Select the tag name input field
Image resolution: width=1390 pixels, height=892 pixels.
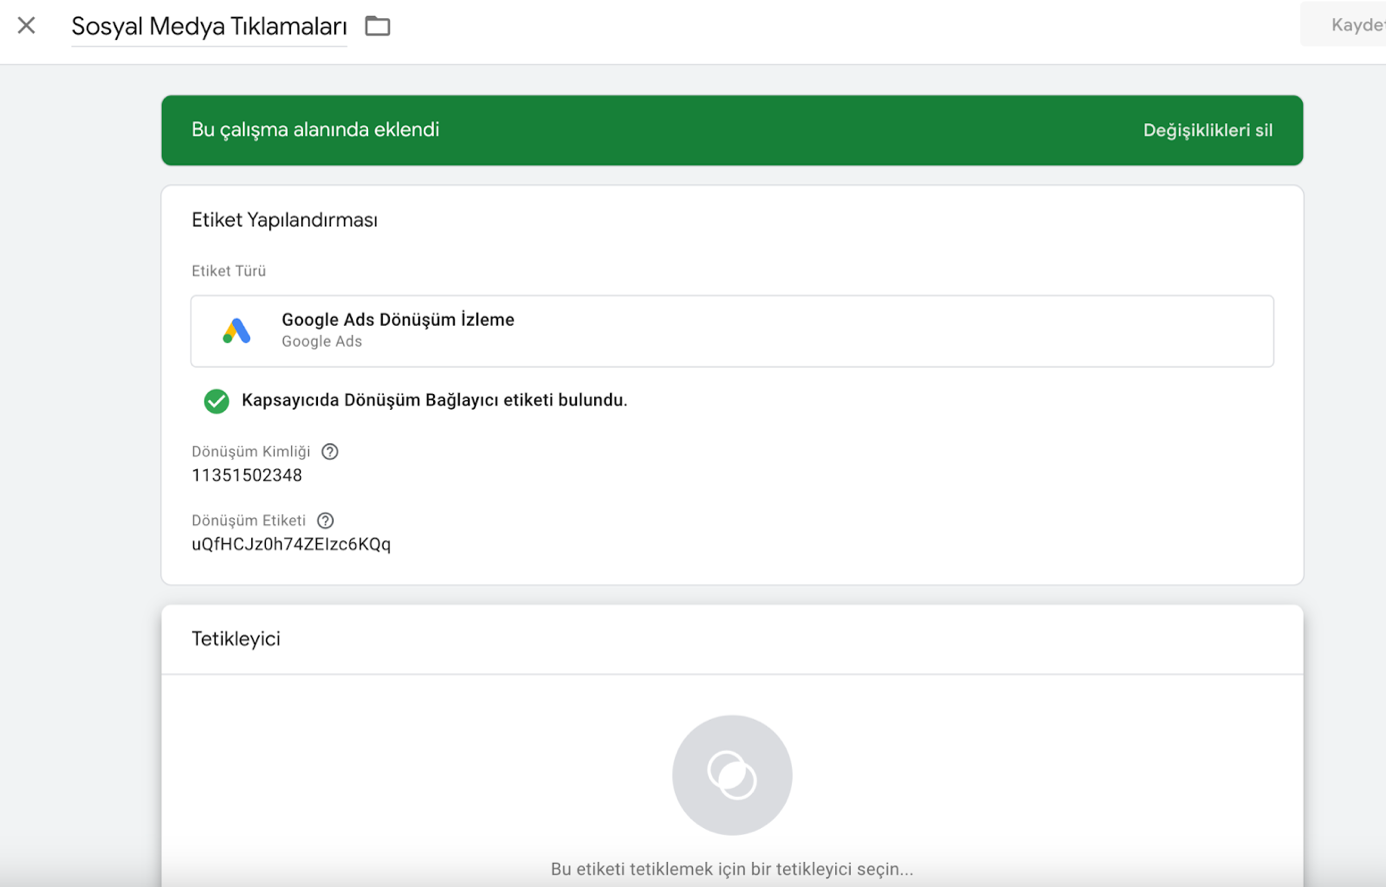[x=208, y=27]
